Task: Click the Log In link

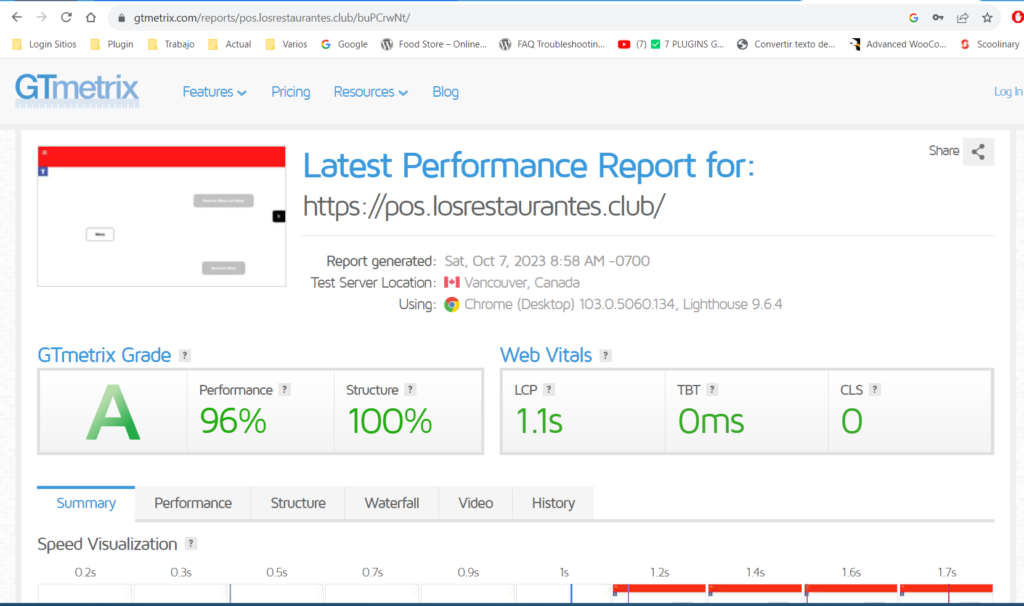Action: point(1007,92)
